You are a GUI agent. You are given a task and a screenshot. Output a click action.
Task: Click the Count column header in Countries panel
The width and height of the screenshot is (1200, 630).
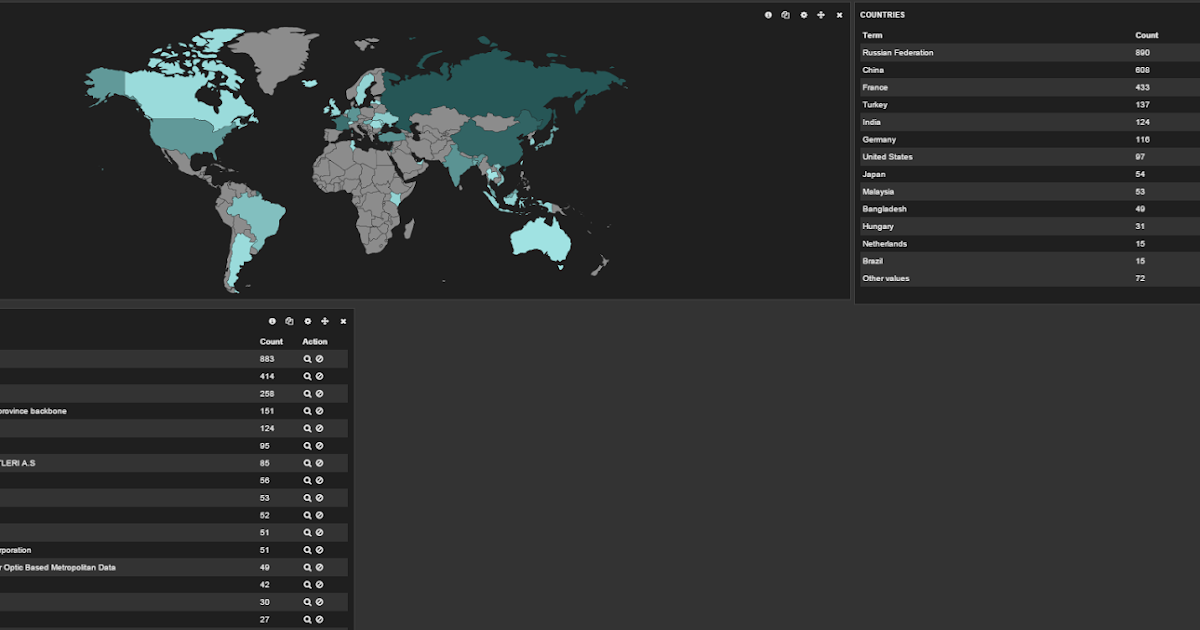(1146, 35)
